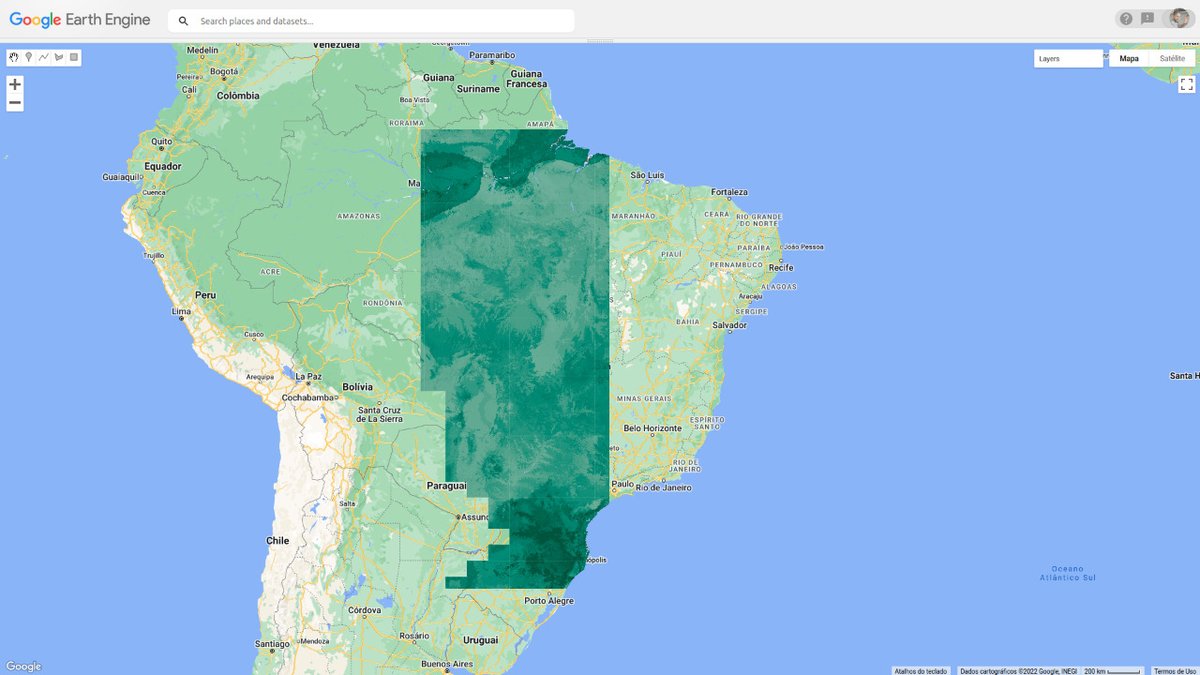Select the draw line tool
Viewport: 1200px width, 675px height.
pos(44,58)
